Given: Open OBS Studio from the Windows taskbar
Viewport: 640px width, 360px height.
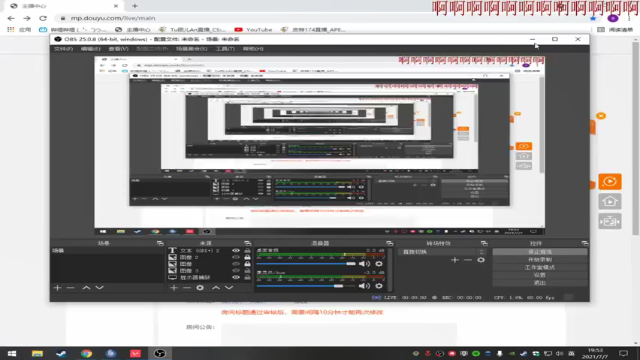Looking at the screenshot, I should (x=160, y=353).
